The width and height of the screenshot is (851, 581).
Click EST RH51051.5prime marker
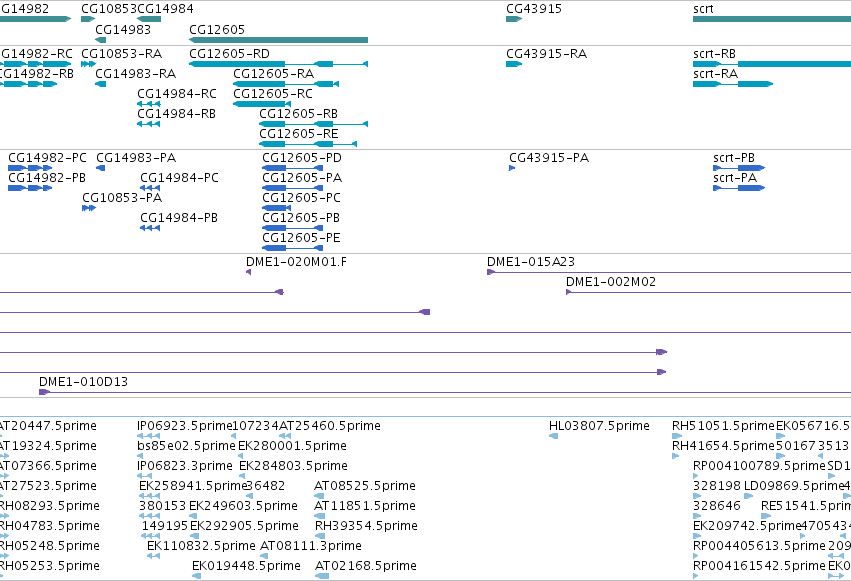(677, 436)
